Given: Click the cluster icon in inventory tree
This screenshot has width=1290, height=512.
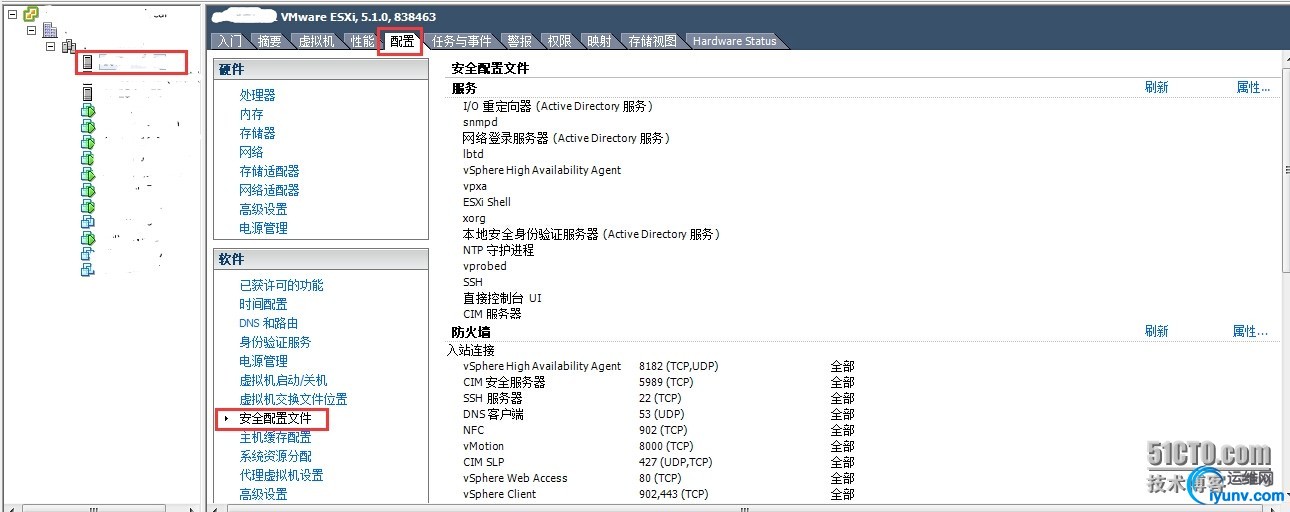Looking at the screenshot, I should [69, 46].
